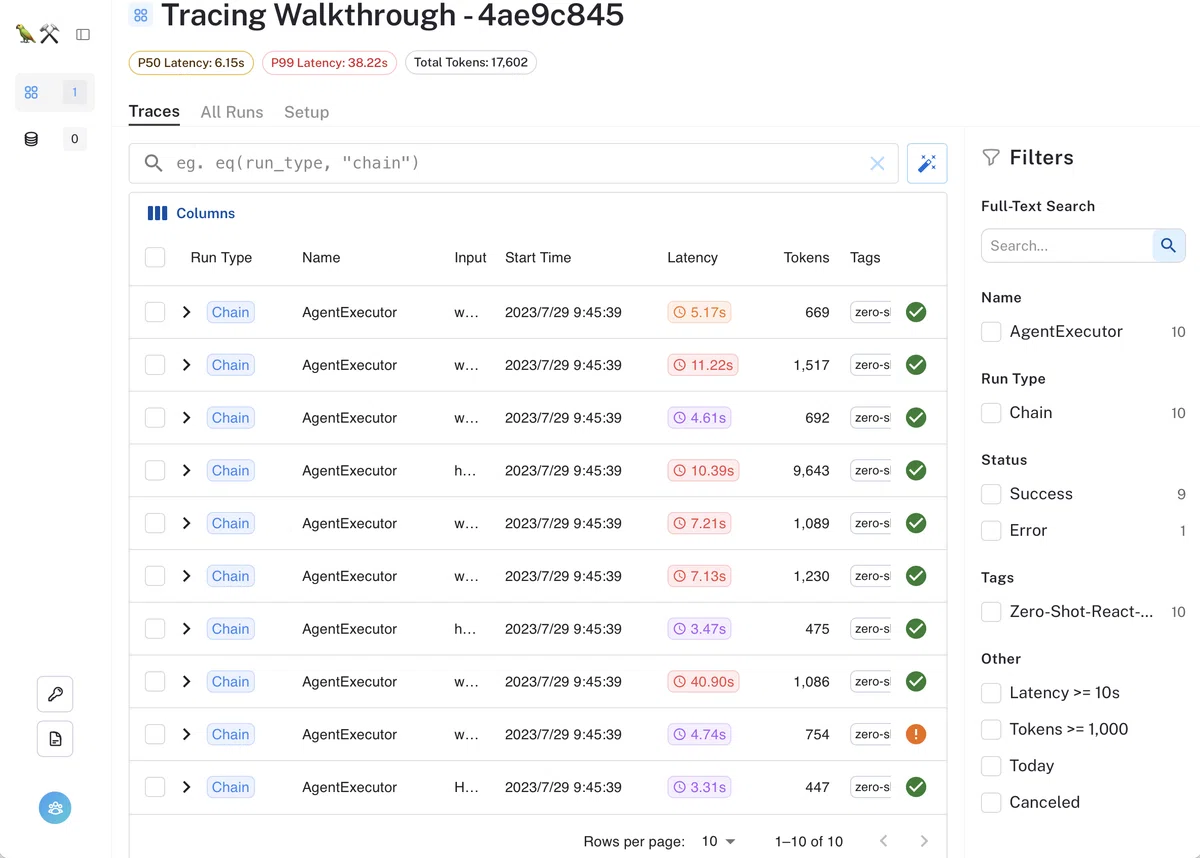Open the organization avatar icon

(x=55, y=807)
